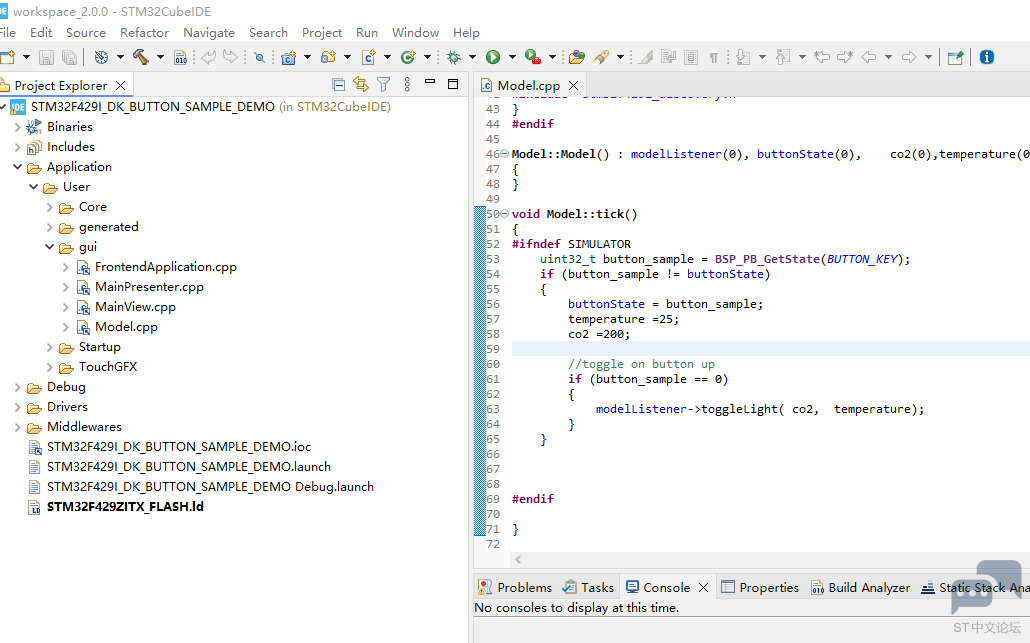Expand the Binaries tree node
Image resolution: width=1030 pixels, height=643 pixels.
coord(17,127)
